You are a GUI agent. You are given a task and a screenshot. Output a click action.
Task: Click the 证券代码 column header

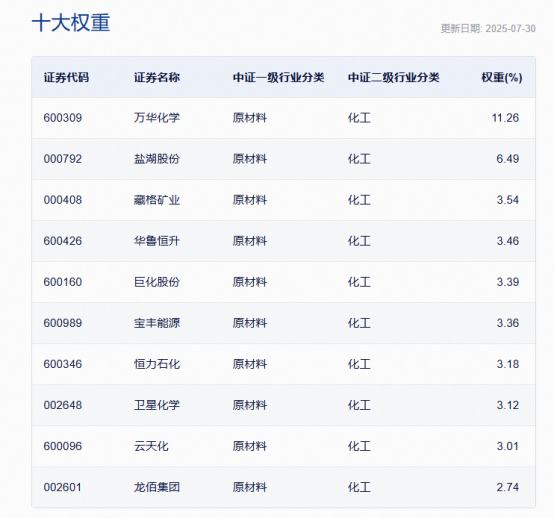[x=66, y=77]
